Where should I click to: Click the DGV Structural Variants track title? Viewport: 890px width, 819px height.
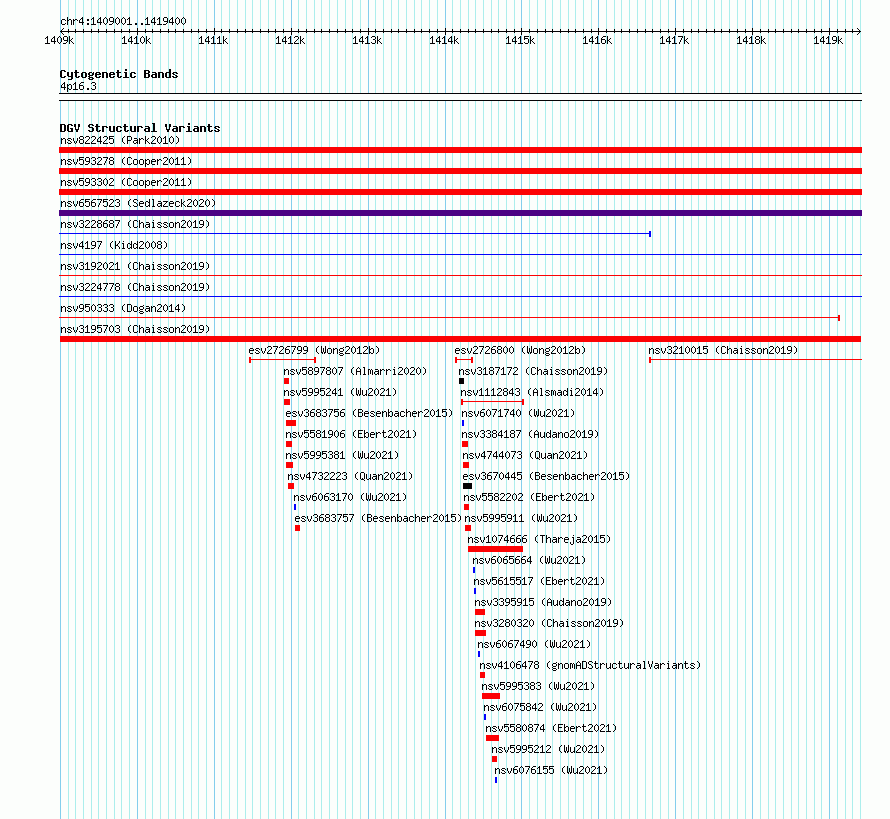[140, 128]
